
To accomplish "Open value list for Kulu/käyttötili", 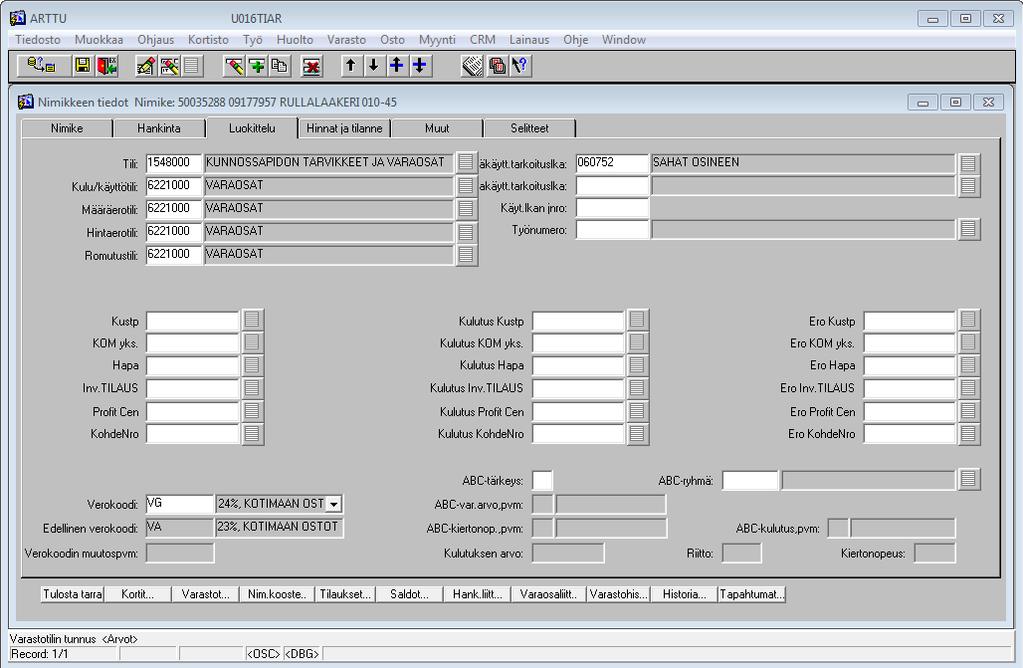I will pos(466,186).
